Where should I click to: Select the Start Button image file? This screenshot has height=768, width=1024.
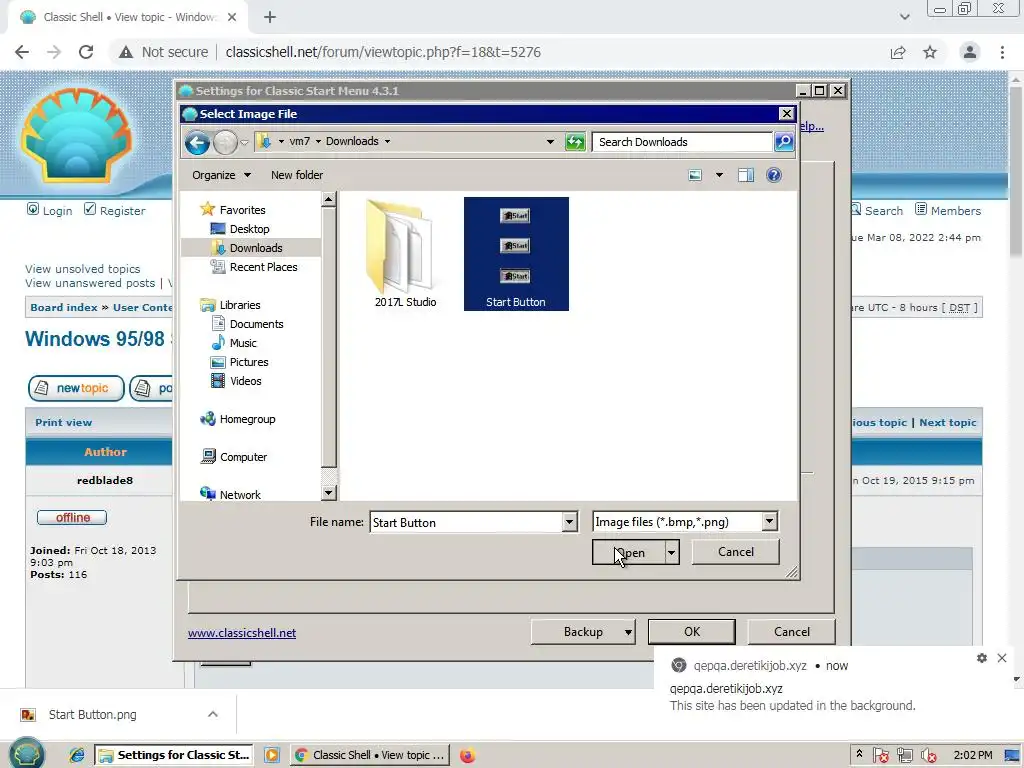516,253
